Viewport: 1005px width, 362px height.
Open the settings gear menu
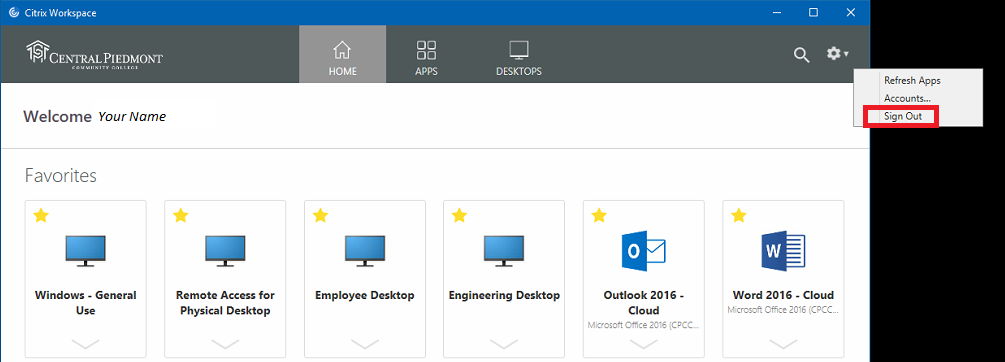(837, 54)
